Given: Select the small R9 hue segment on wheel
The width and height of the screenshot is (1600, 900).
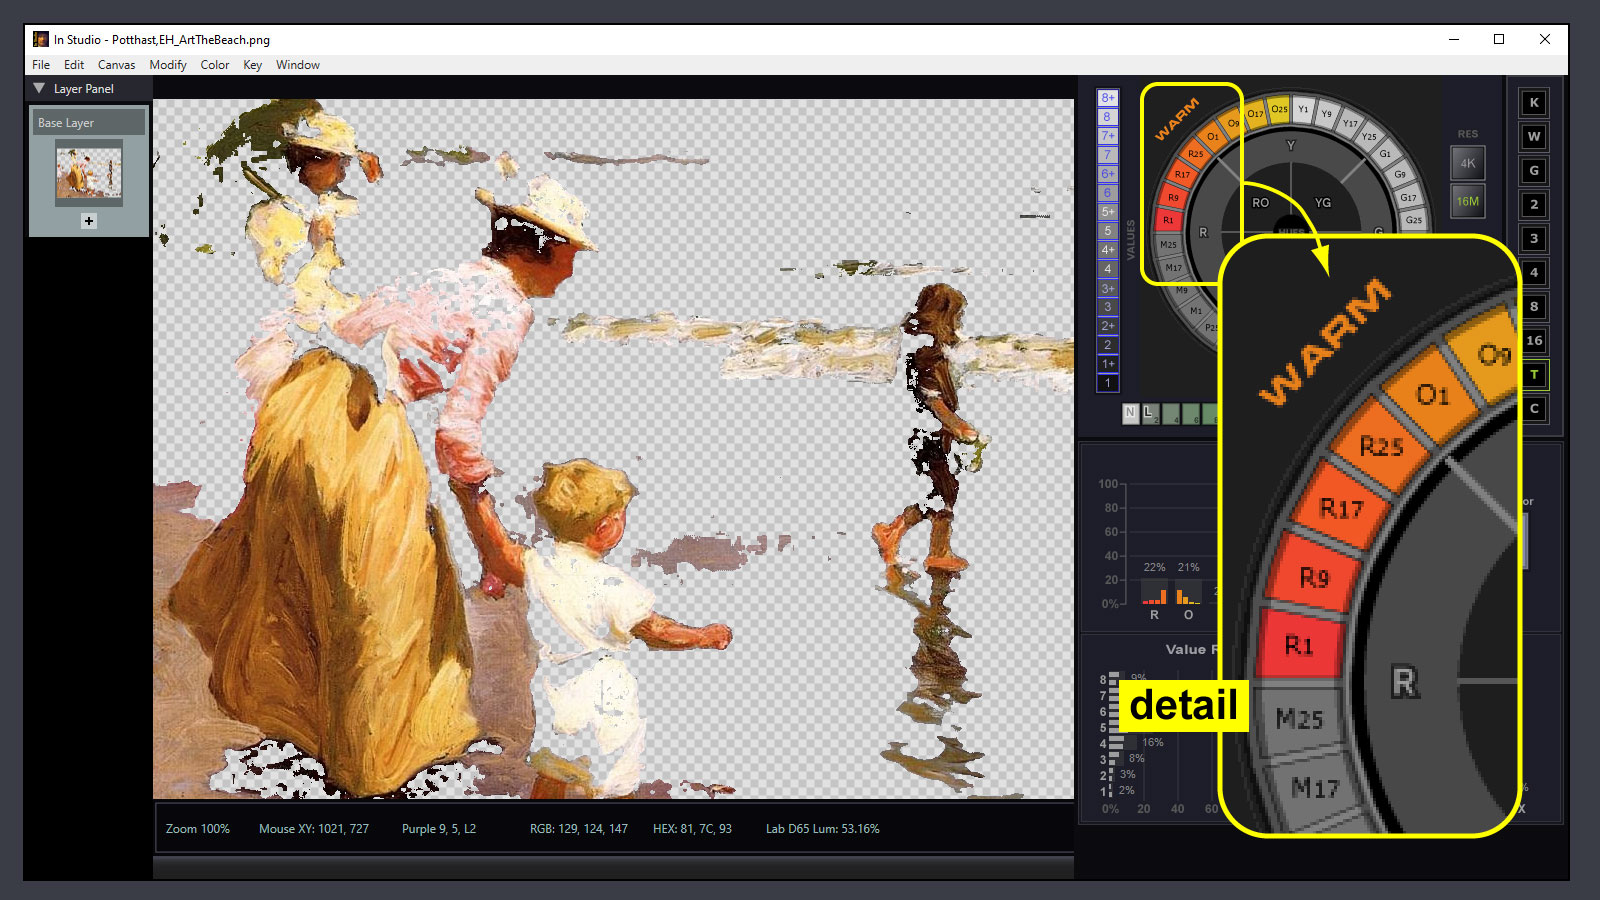Looking at the screenshot, I should (x=1173, y=197).
